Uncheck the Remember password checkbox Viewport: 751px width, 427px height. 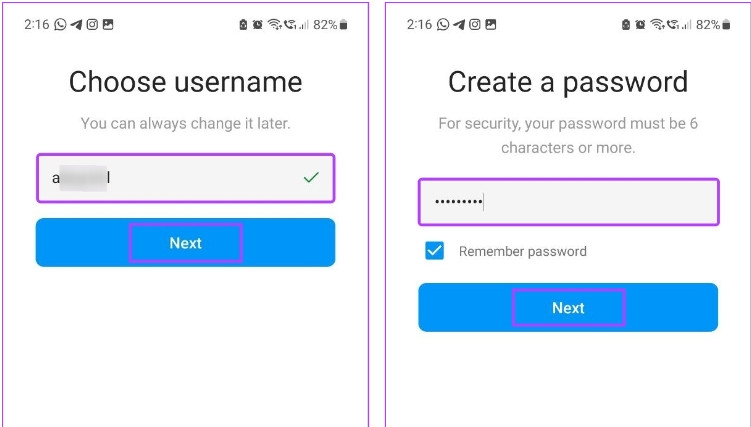(x=435, y=251)
